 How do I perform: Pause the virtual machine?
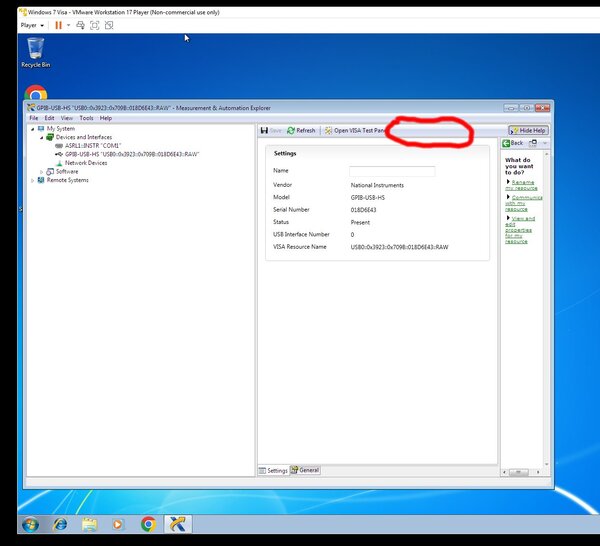(x=58, y=25)
